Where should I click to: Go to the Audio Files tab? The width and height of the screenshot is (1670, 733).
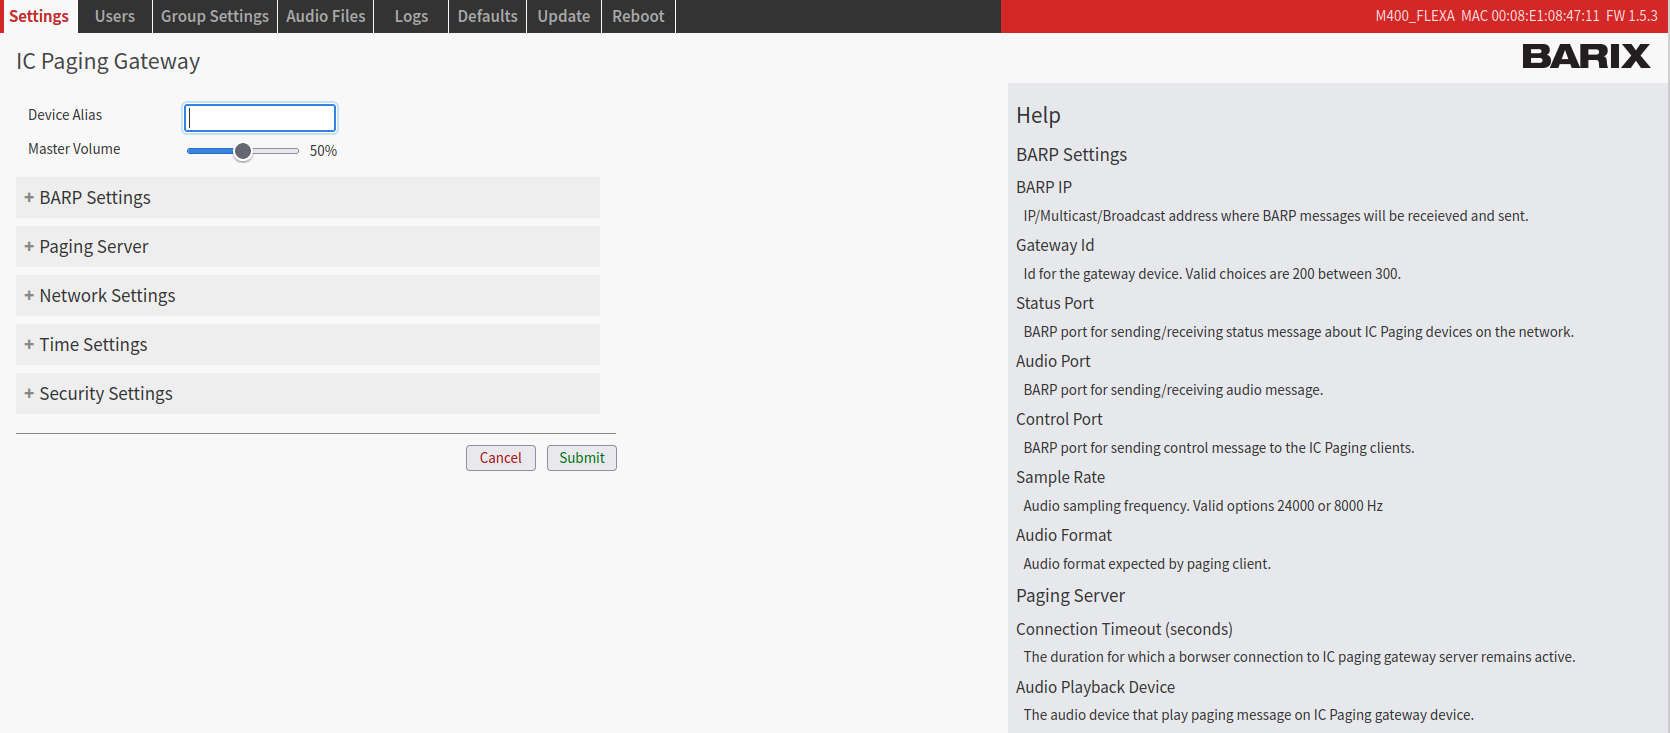tap(326, 16)
